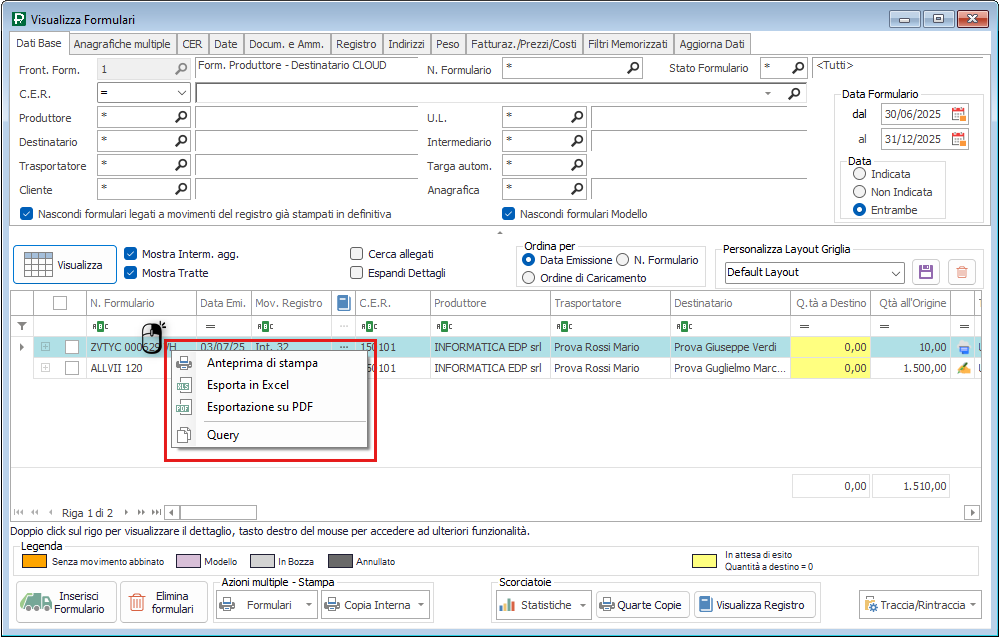The width and height of the screenshot is (999, 637).
Task: Switch to the Fatturaz./Prezzi/Costi tab
Action: (524, 44)
